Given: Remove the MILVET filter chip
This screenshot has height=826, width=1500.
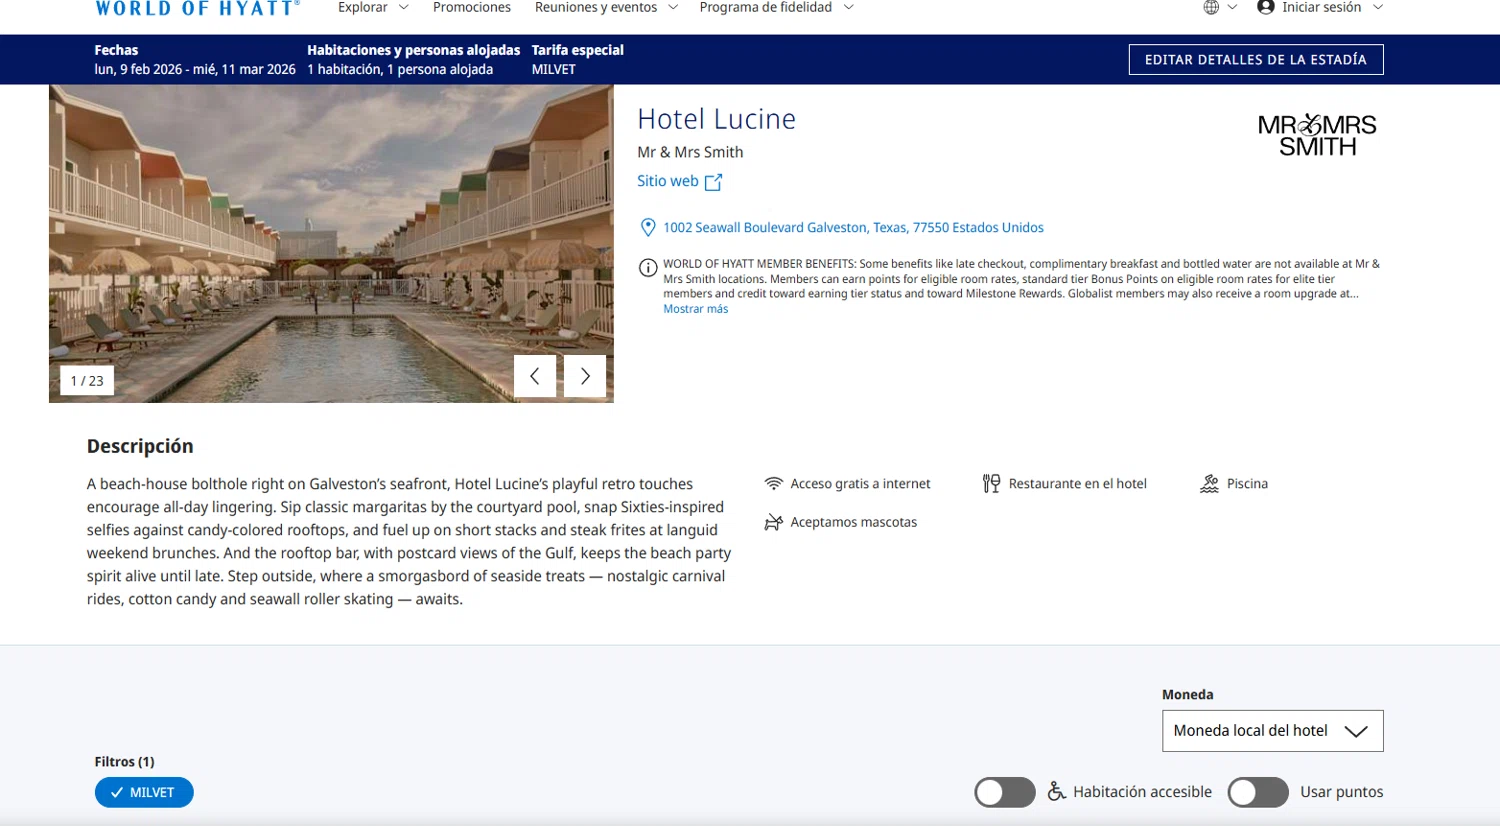Looking at the screenshot, I should click(144, 792).
